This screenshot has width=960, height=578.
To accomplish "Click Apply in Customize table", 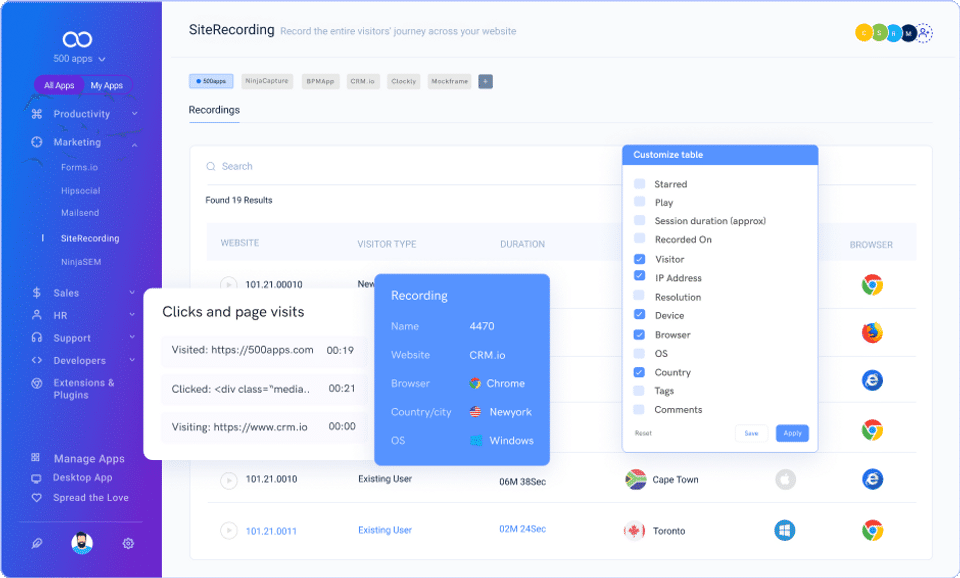I will tap(792, 433).
